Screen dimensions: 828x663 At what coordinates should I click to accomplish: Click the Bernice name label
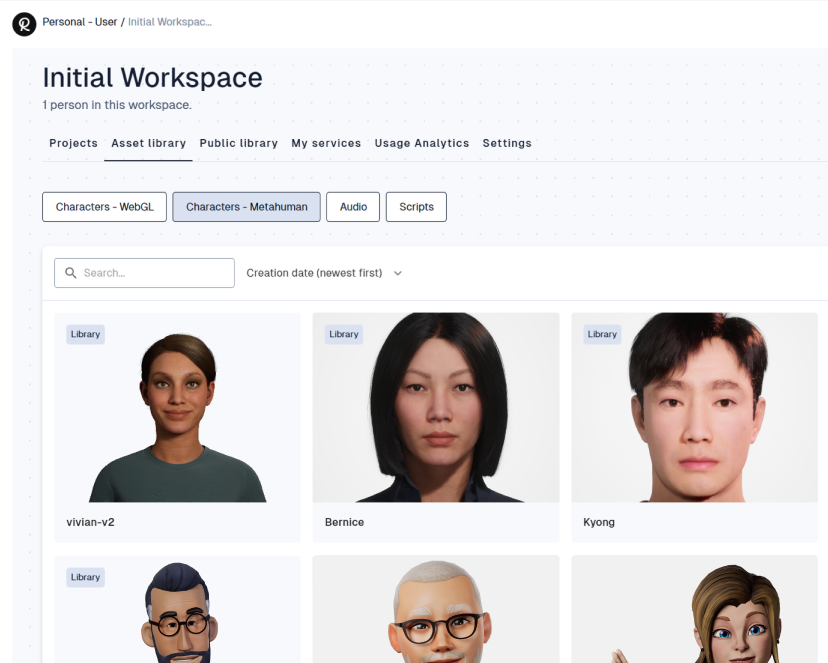tap(344, 522)
